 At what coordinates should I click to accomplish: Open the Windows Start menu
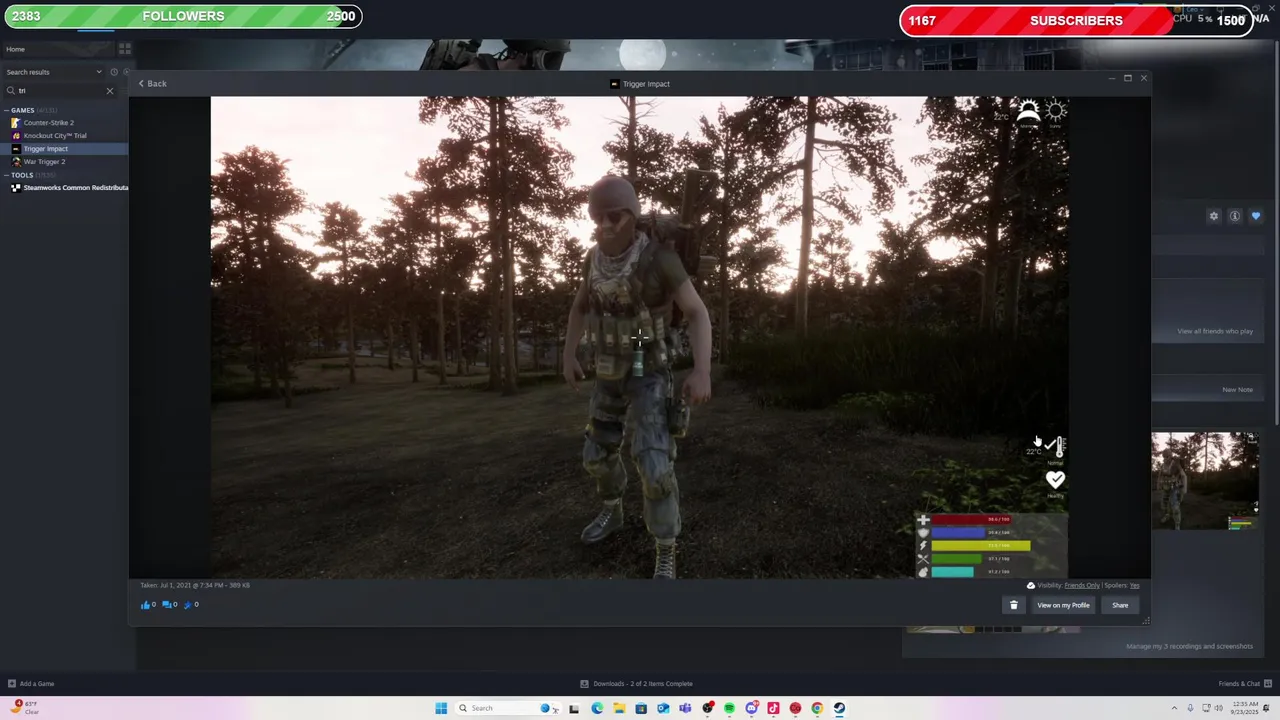tap(441, 708)
